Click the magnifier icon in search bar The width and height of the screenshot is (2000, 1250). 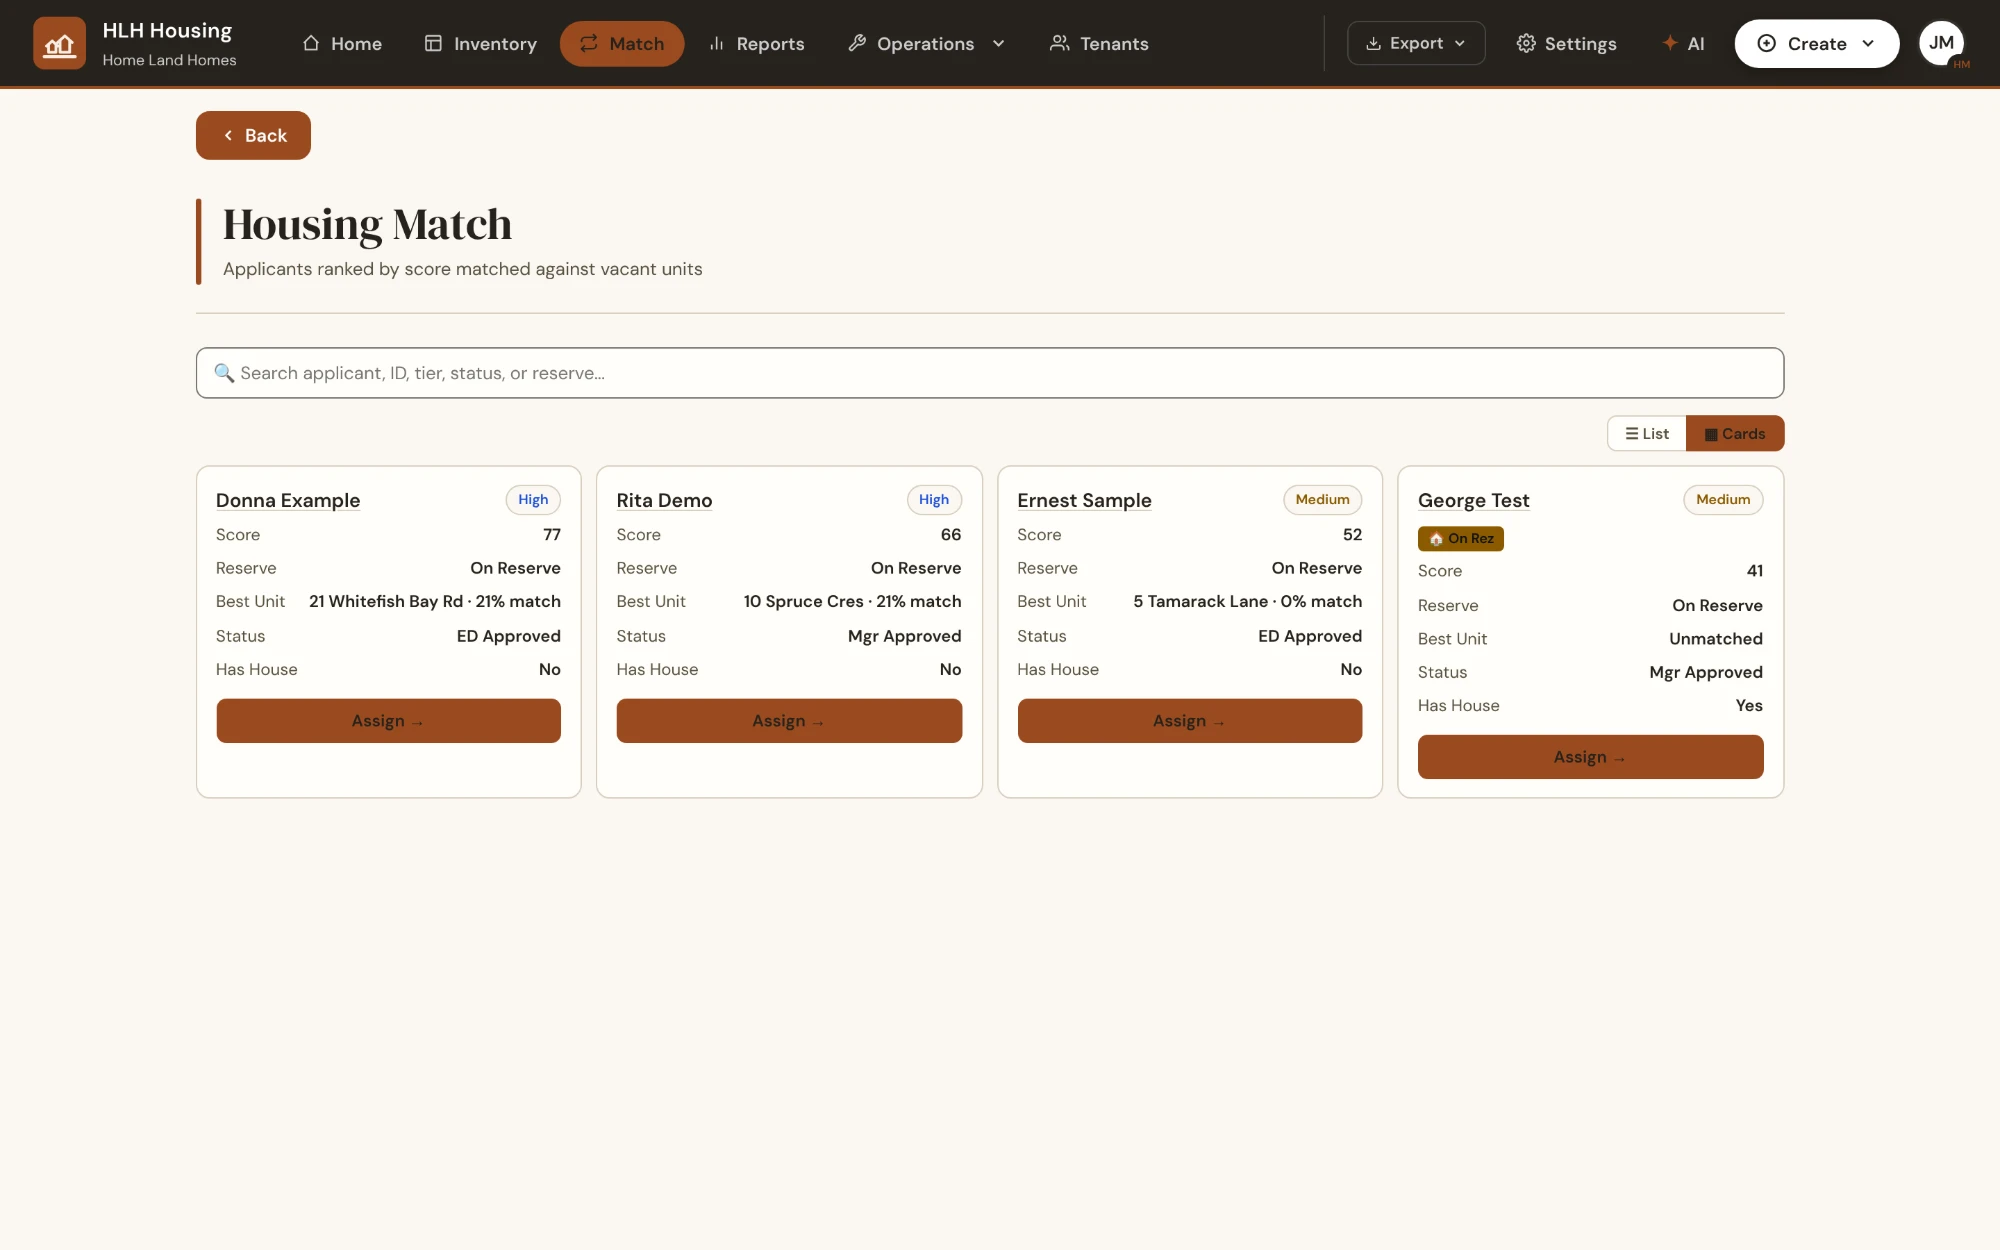(224, 373)
